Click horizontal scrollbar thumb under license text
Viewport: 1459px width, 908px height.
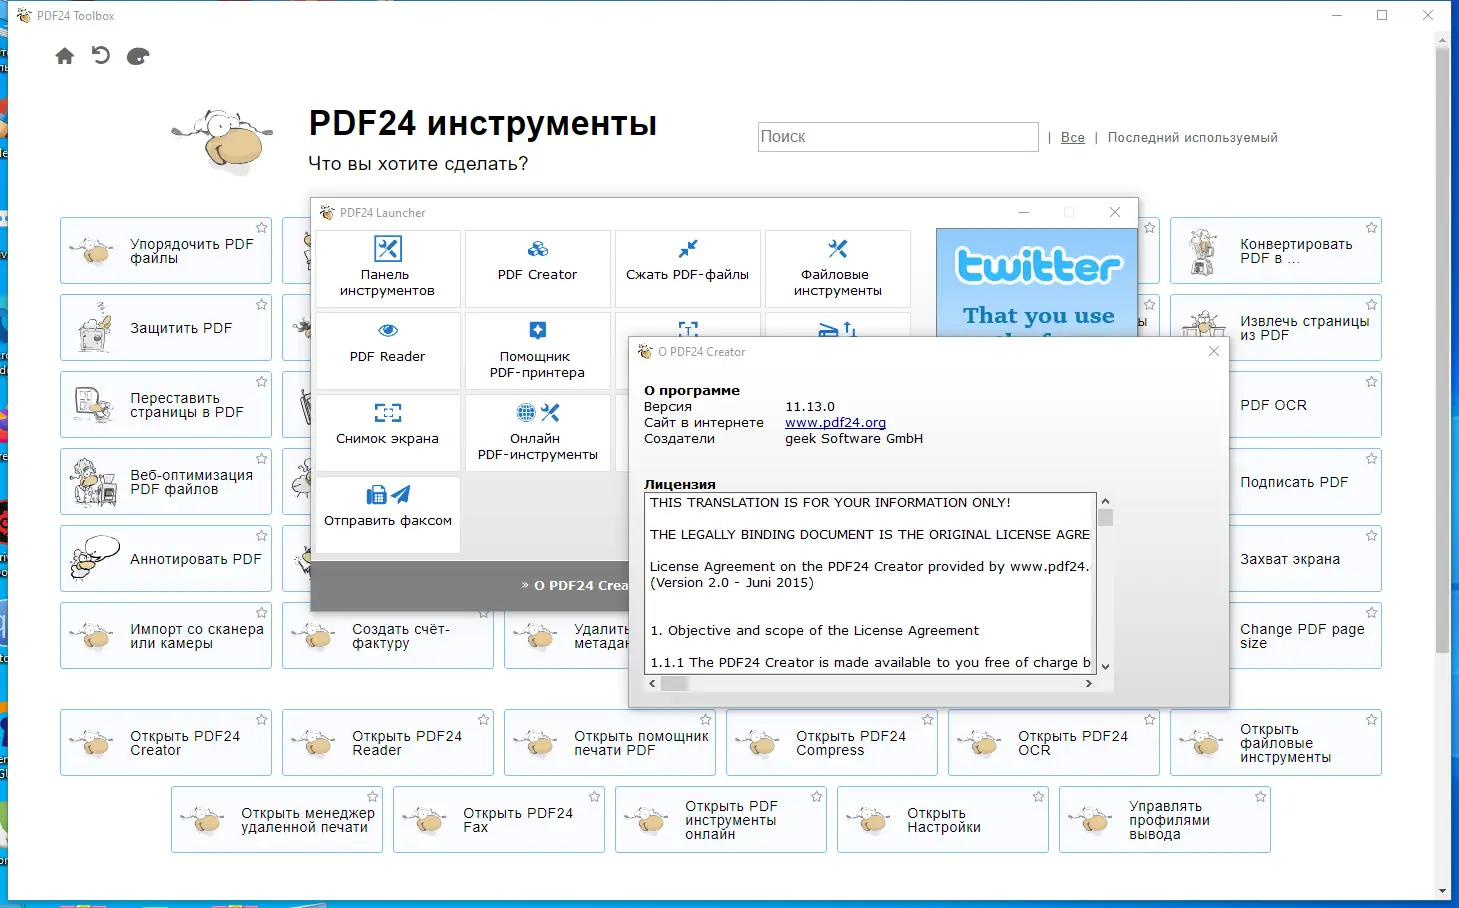pyautogui.click(x=675, y=684)
